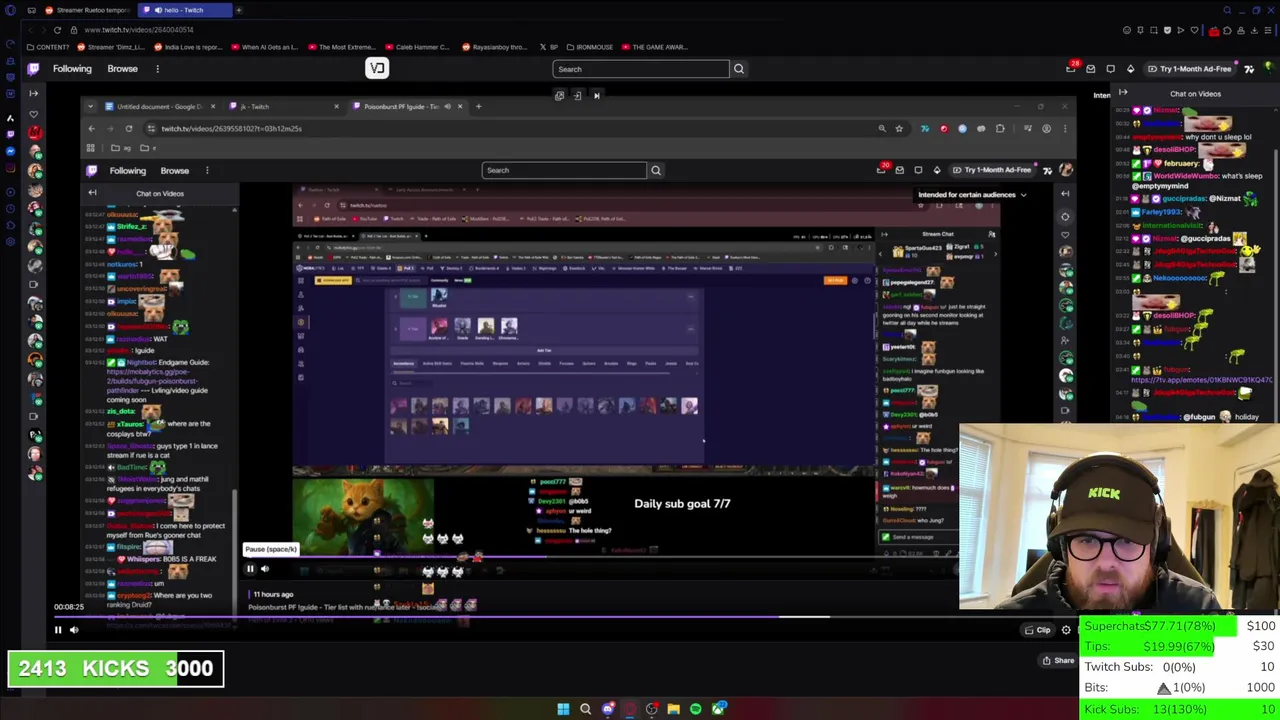Click the white VJ logo overlay
Viewport: 1280px width, 720px height.
(x=376, y=68)
